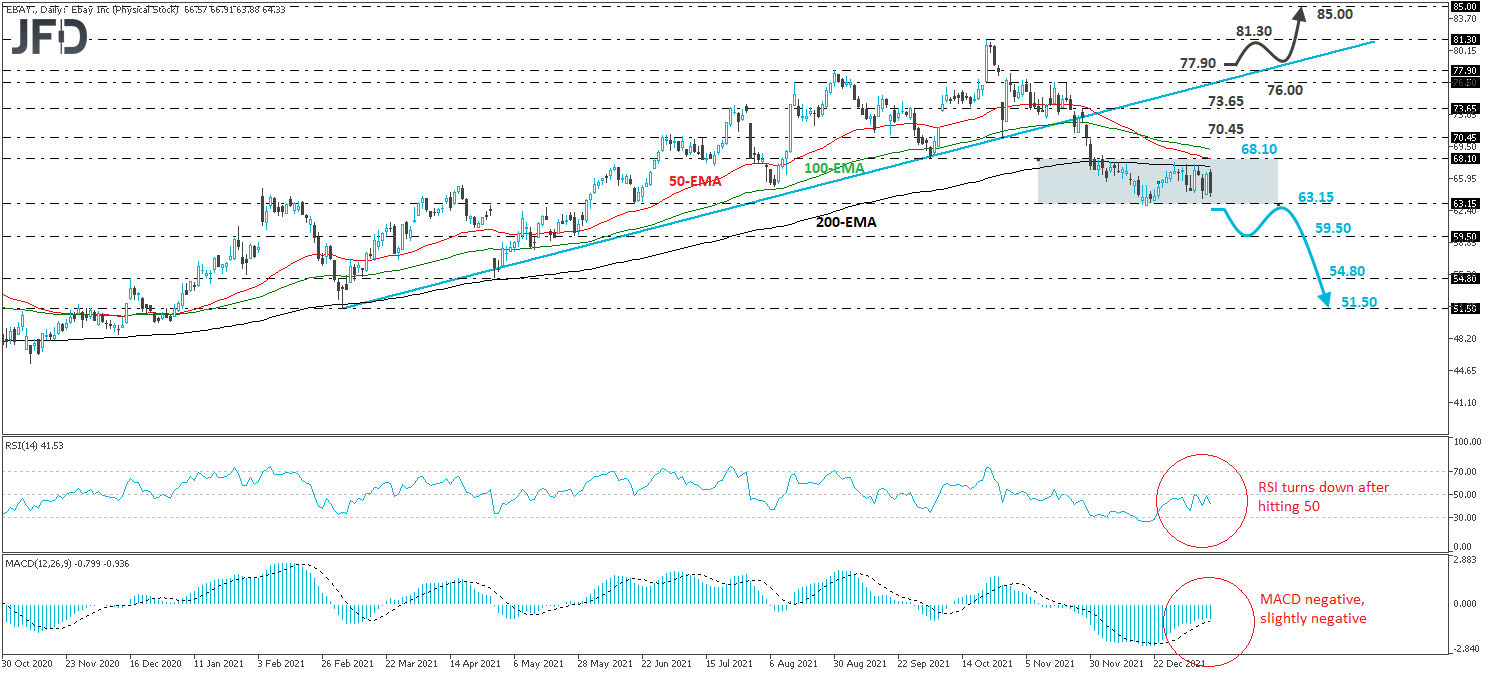
Task: Select the 100-EMA label on the chart
Action: click(x=835, y=169)
